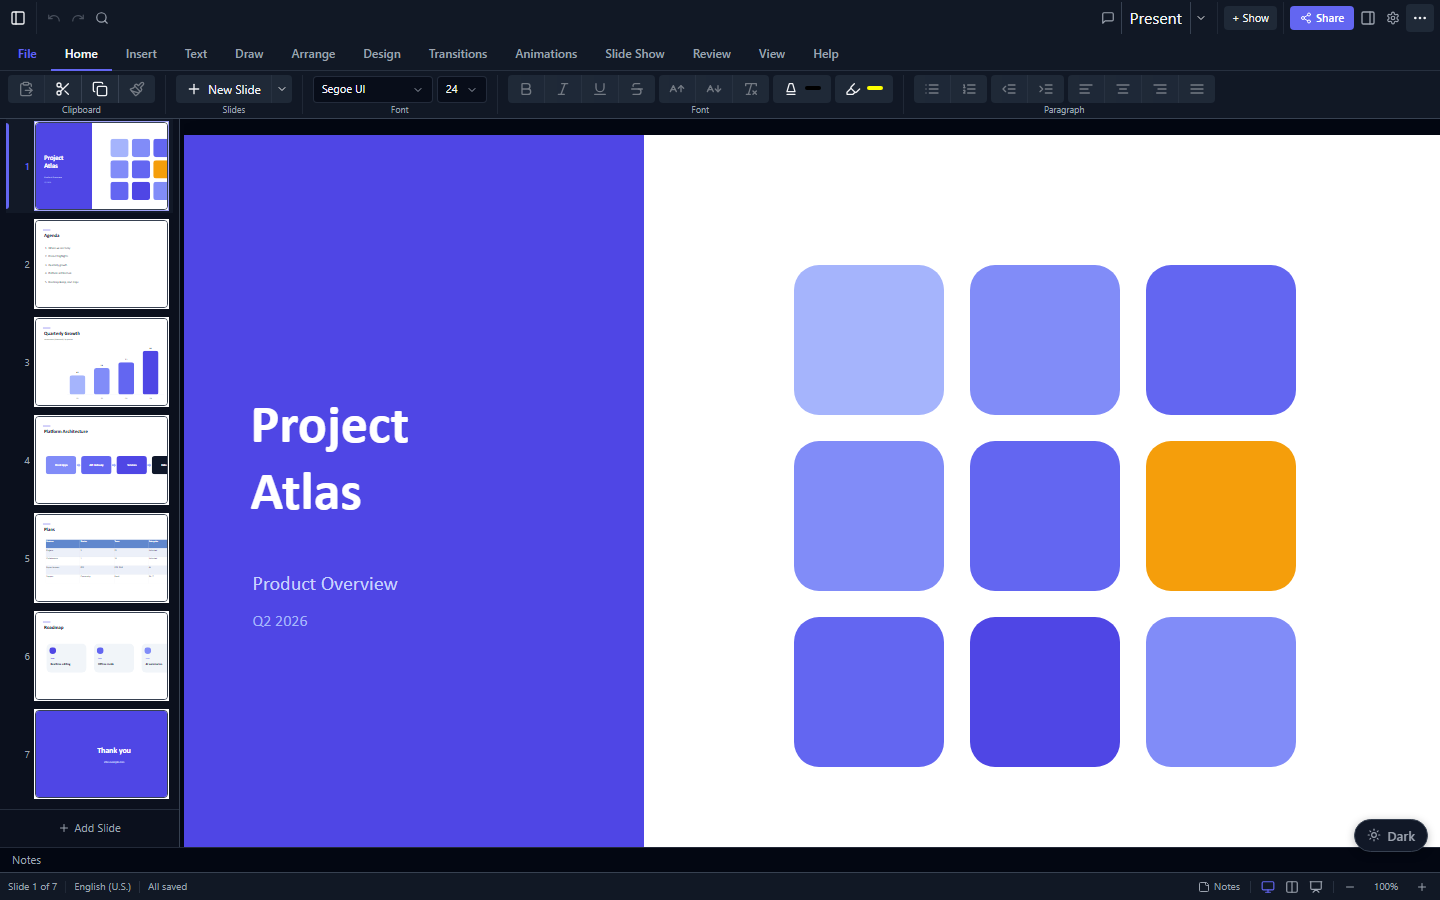
Task: Increase paragraph indent
Action: (1046, 89)
